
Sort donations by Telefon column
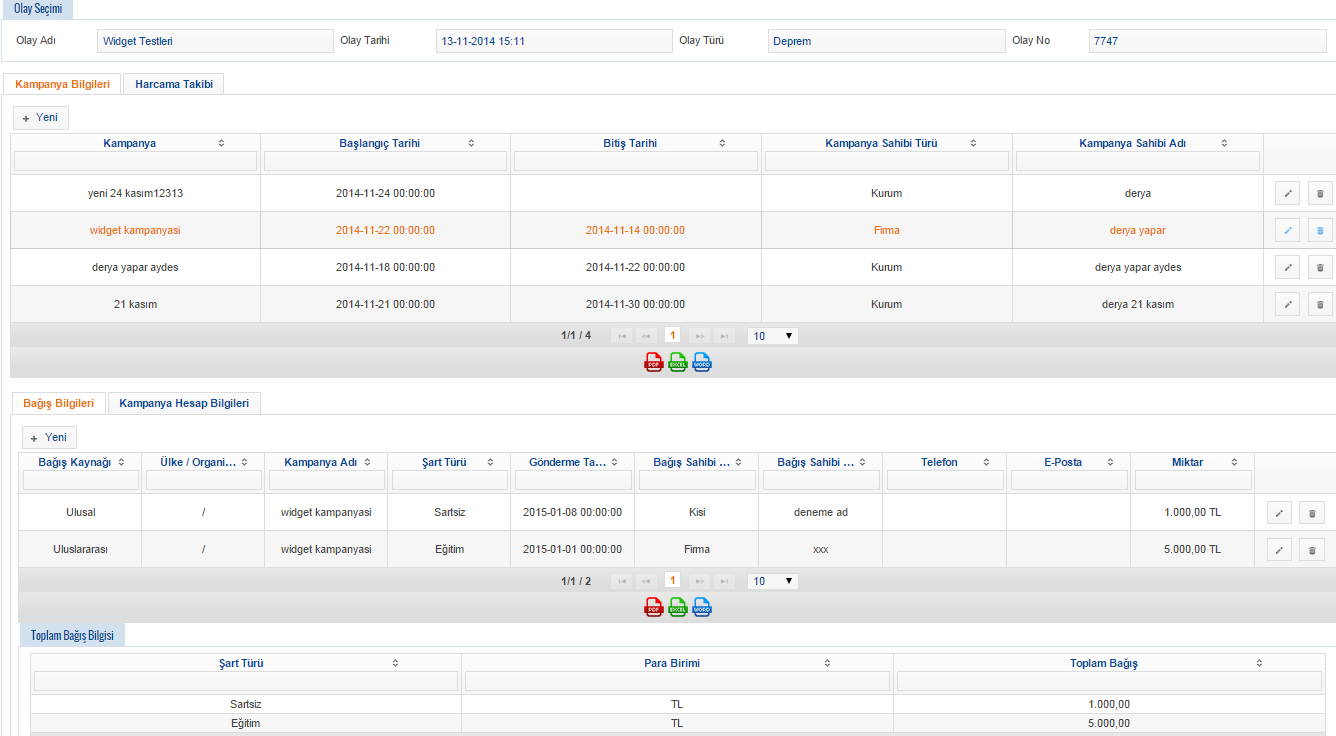[987, 463]
